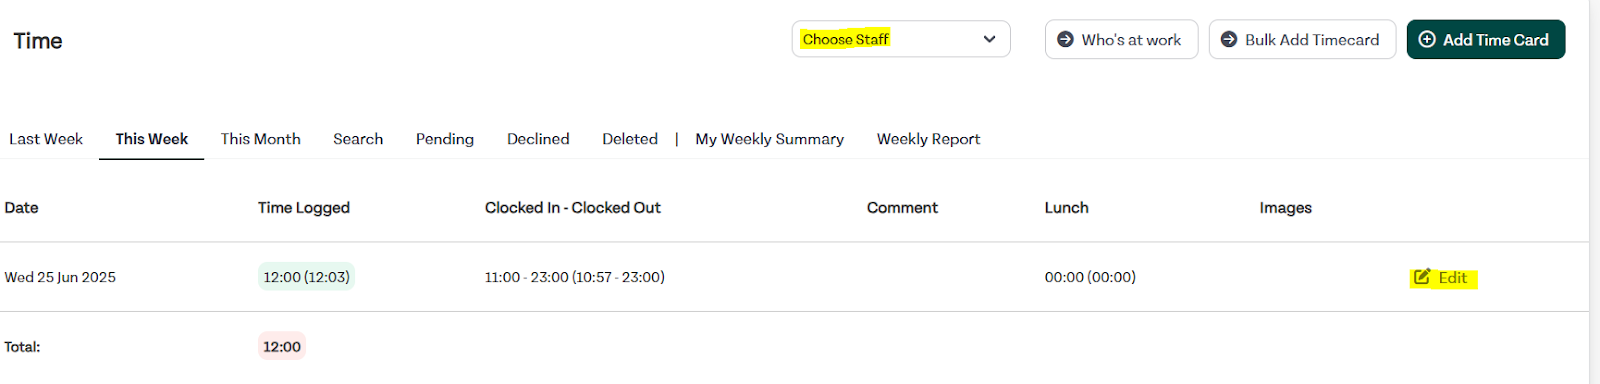Viewport: 1600px width, 384px height.
Task: Click the pencil edit icon for Wed 25 Jun
Action: [x=1422, y=277]
